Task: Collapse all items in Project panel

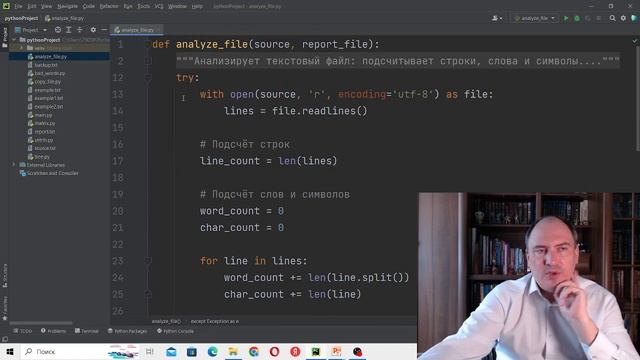Action: (x=80, y=30)
